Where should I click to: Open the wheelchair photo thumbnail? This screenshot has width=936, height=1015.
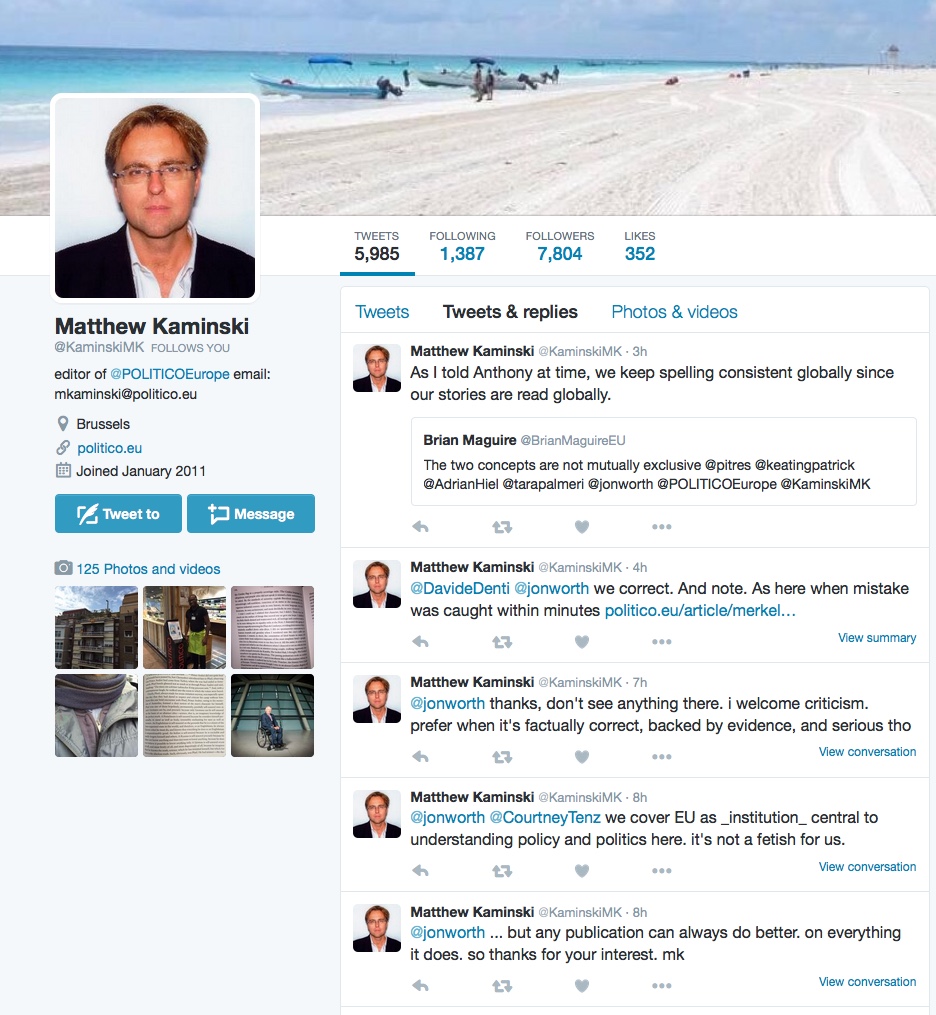[273, 715]
